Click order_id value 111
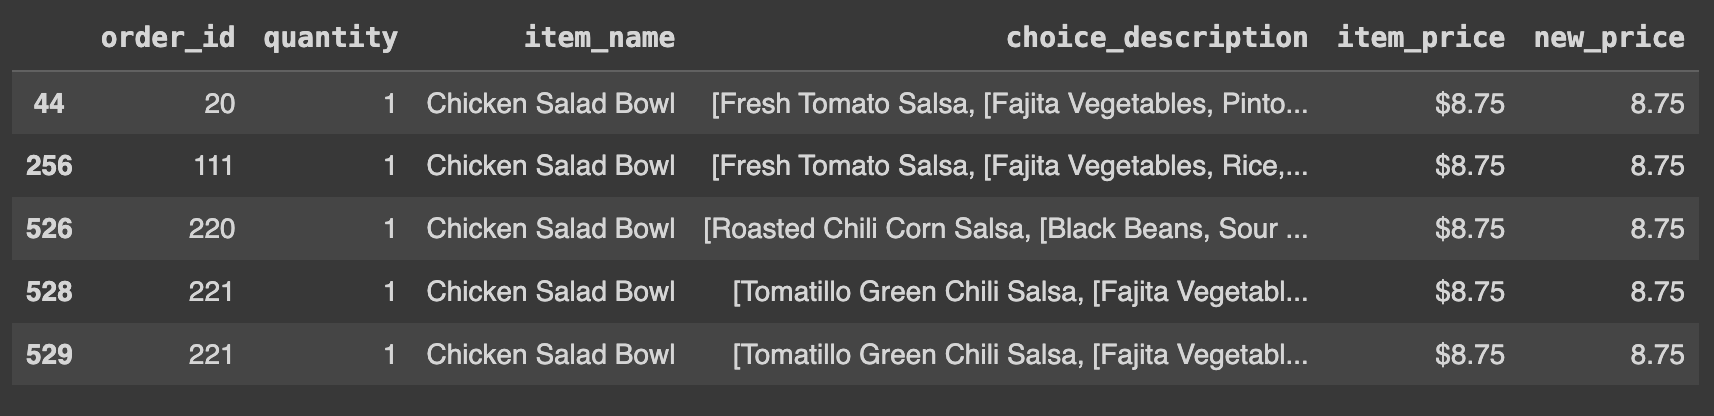The width and height of the screenshot is (1714, 416). (213, 165)
